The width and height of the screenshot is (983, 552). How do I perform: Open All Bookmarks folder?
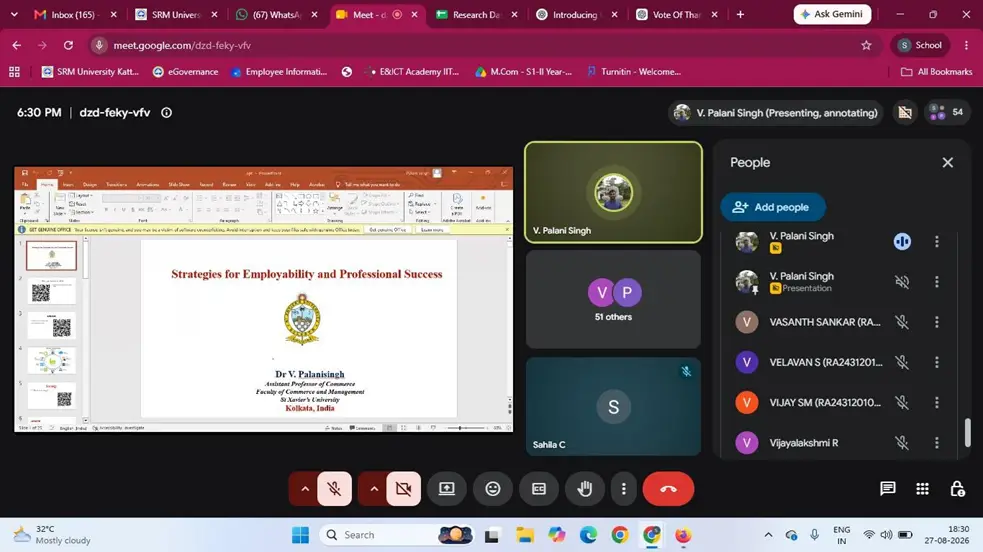pyautogui.click(x=936, y=72)
